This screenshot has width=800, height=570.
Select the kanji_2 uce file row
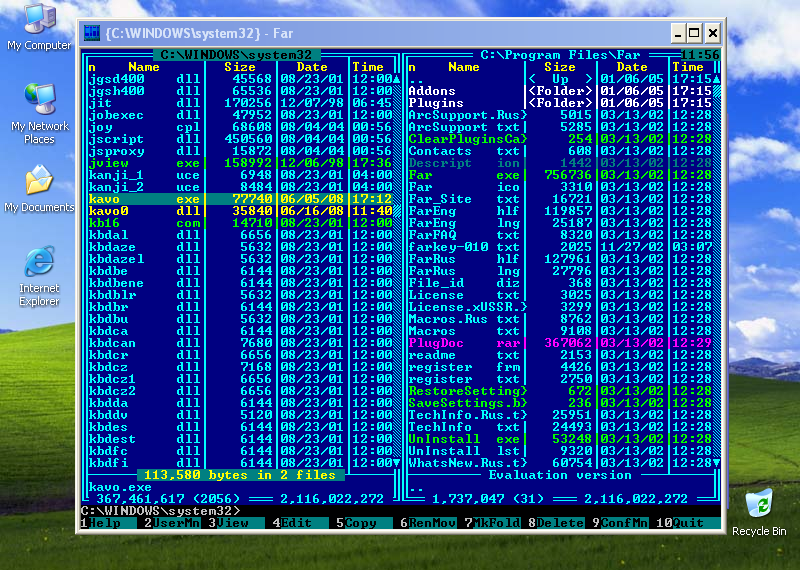[x=240, y=187]
